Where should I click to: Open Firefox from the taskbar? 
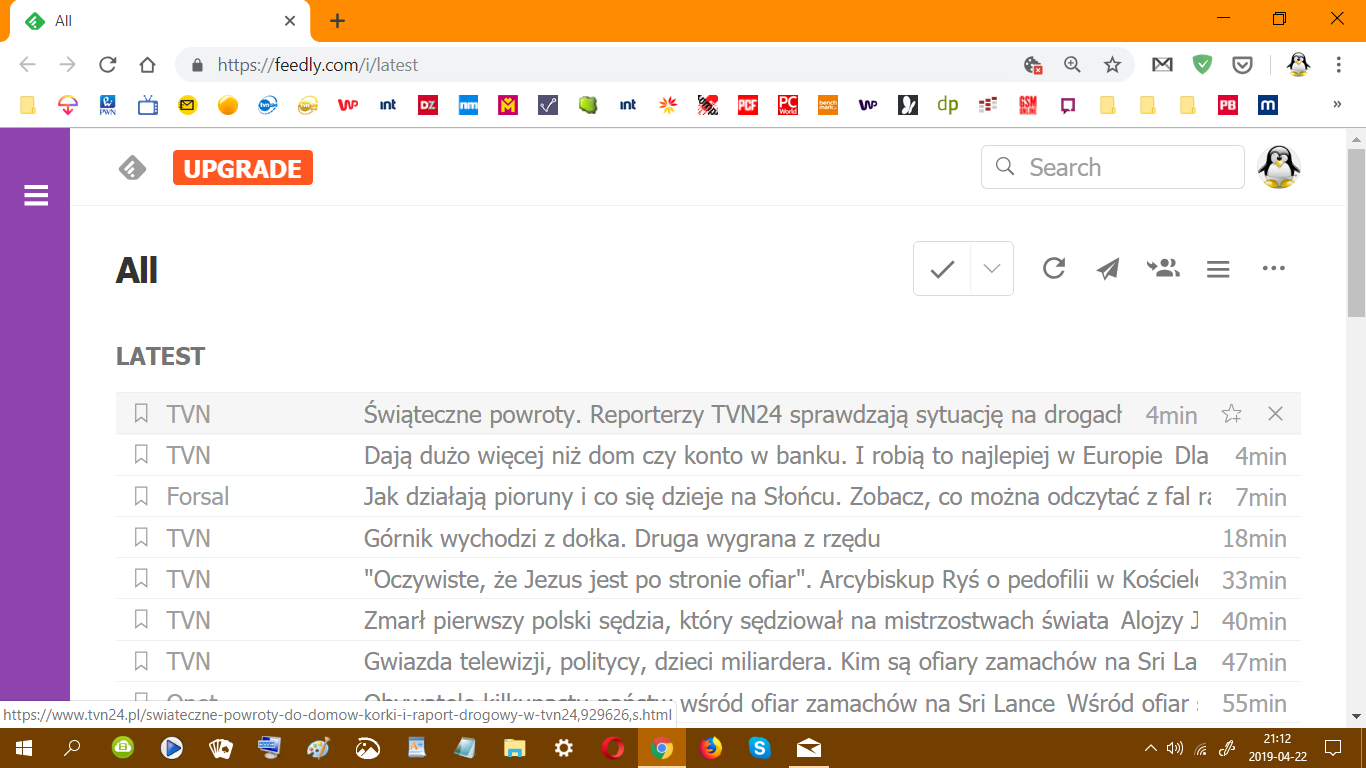pos(711,748)
